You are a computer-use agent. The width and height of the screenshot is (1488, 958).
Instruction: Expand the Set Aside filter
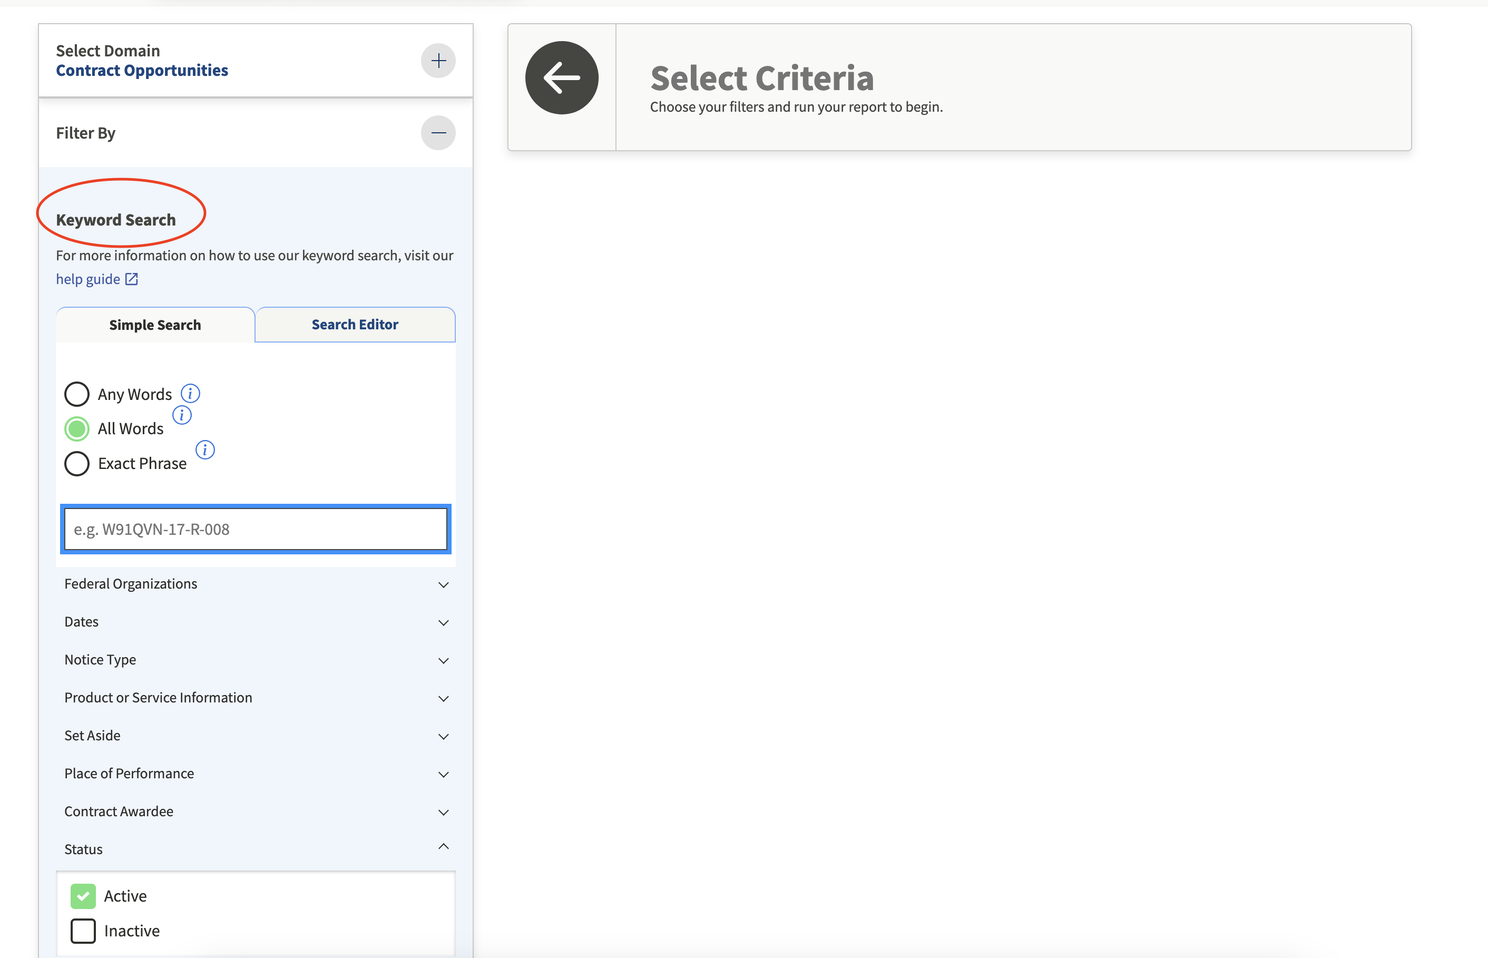click(256, 736)
